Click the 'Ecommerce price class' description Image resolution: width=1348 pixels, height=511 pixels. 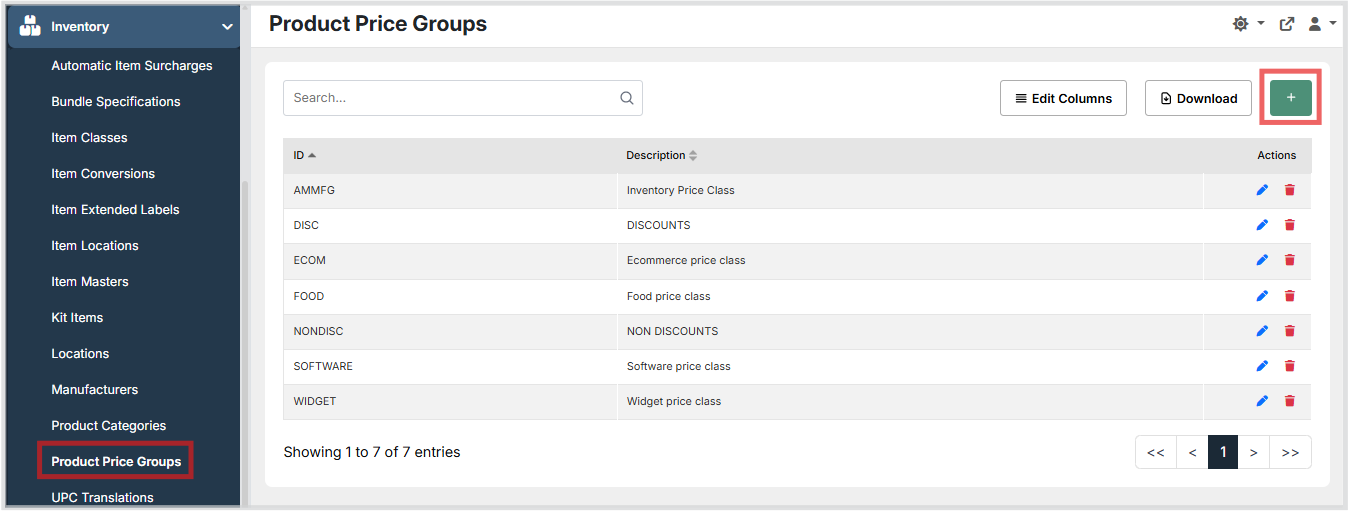[686, 260]
